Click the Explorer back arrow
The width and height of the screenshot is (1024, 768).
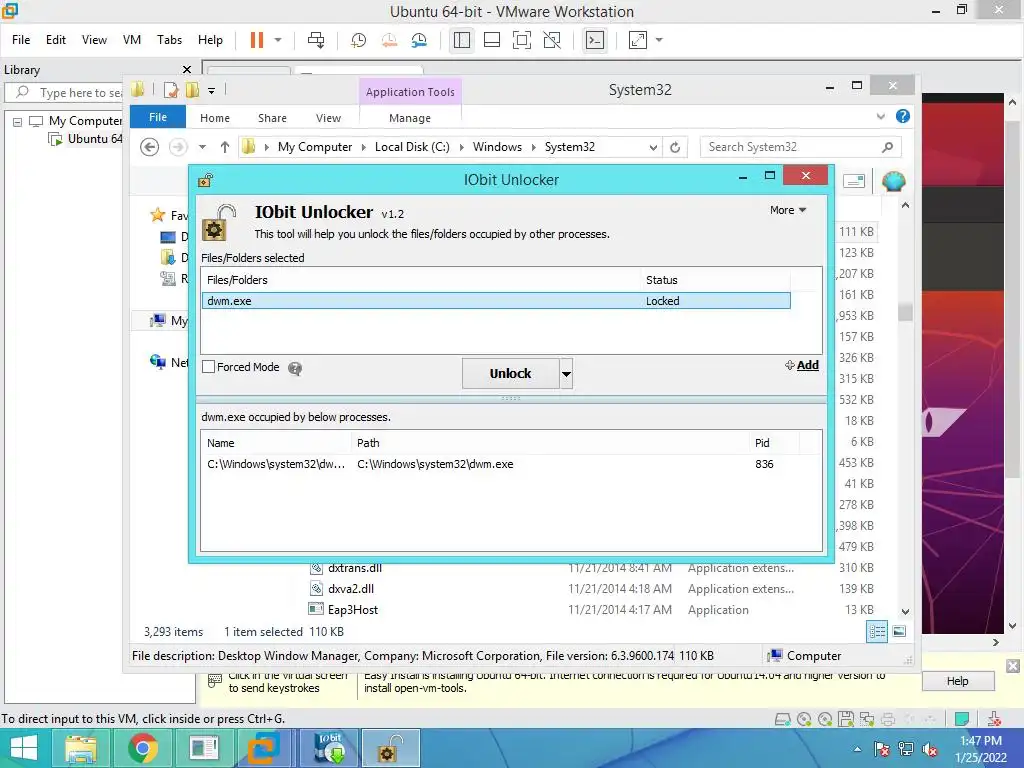tap(150, 147)
